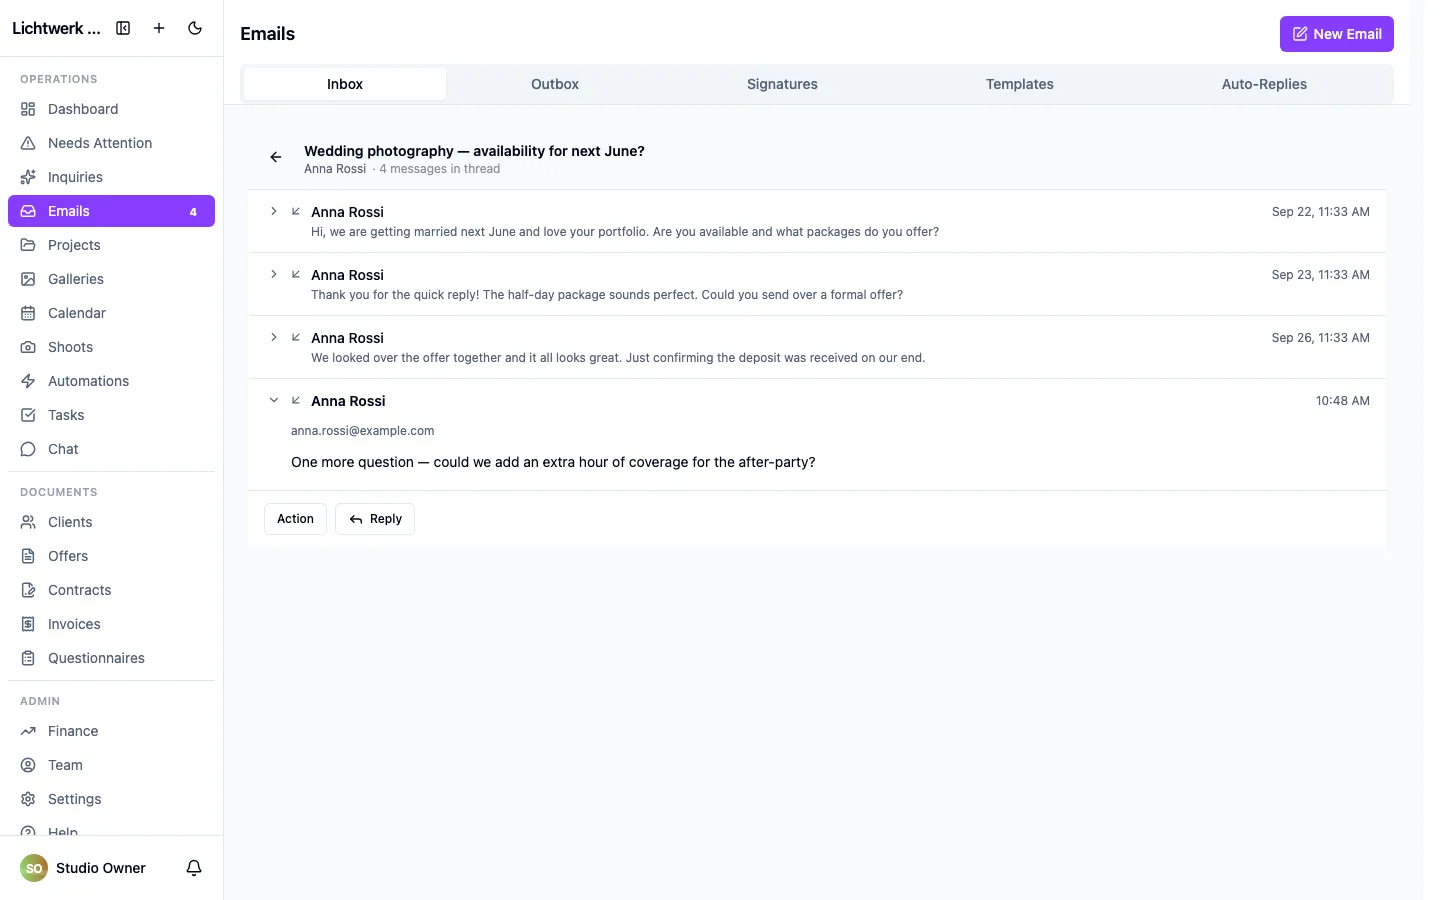This screenshot has height=900, width=1440.
Task: Go back using the arrow icon
Action: coord(276,157)
